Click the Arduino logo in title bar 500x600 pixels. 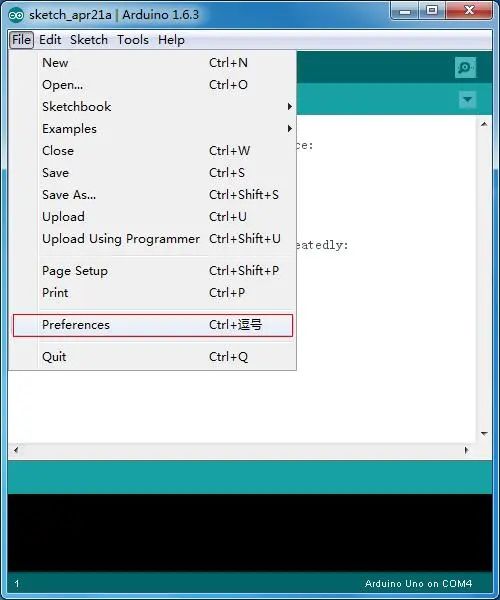pyautogui.click(x=16, y=15)
